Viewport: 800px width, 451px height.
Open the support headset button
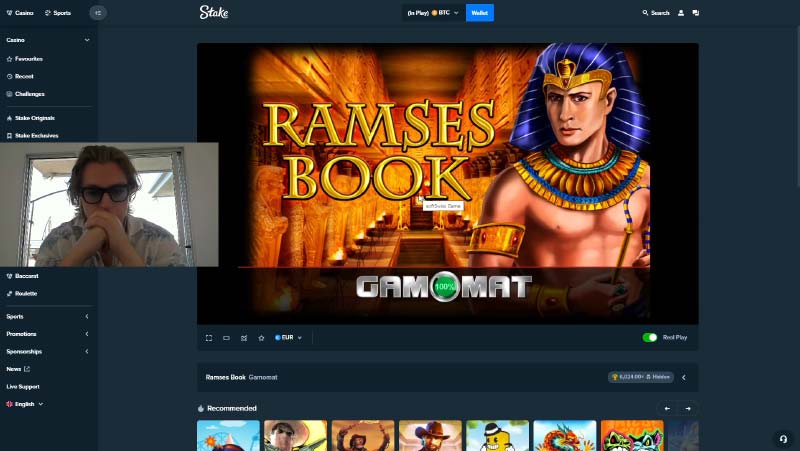783,438
